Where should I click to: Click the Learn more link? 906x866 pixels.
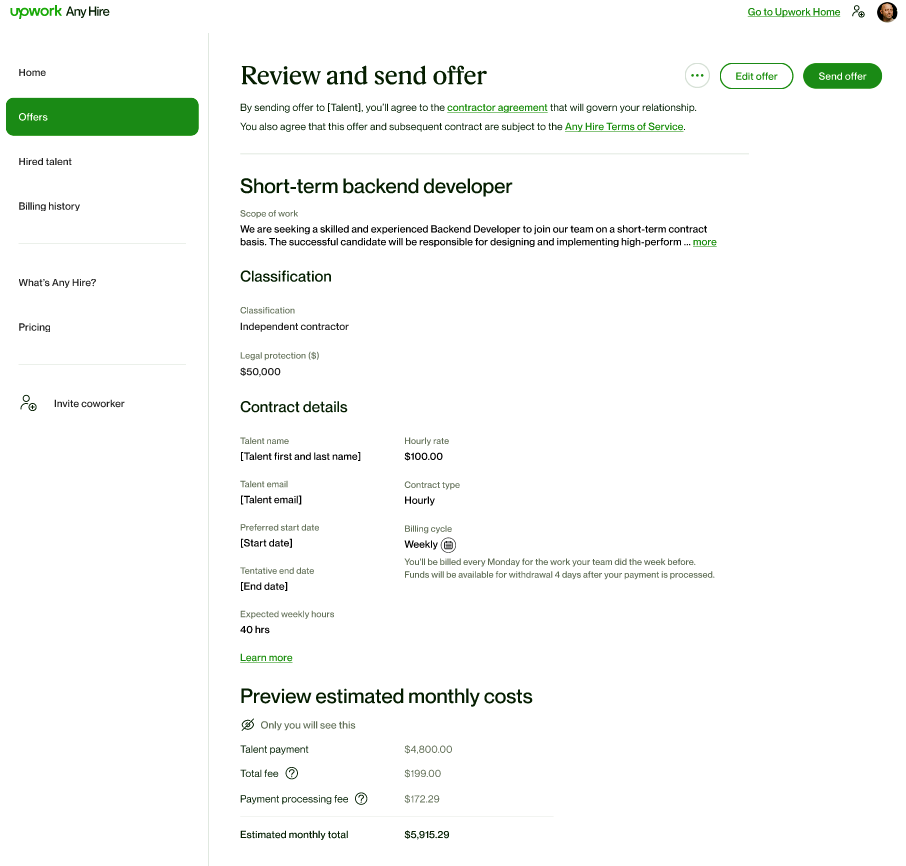[x=266, y=658]
